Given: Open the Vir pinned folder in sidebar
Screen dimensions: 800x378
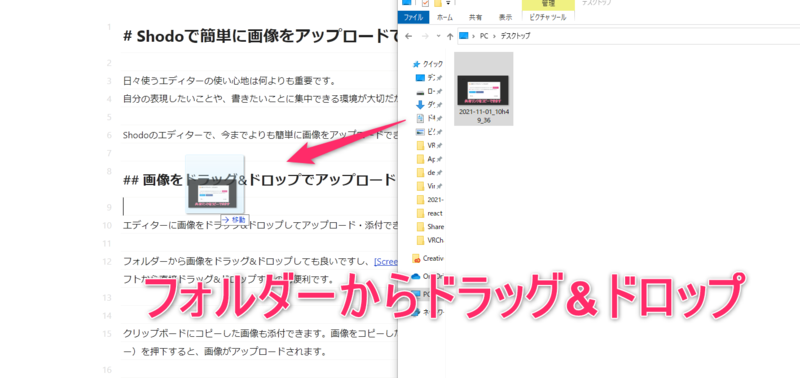Looking at the screenshot, I should [429, 185].
